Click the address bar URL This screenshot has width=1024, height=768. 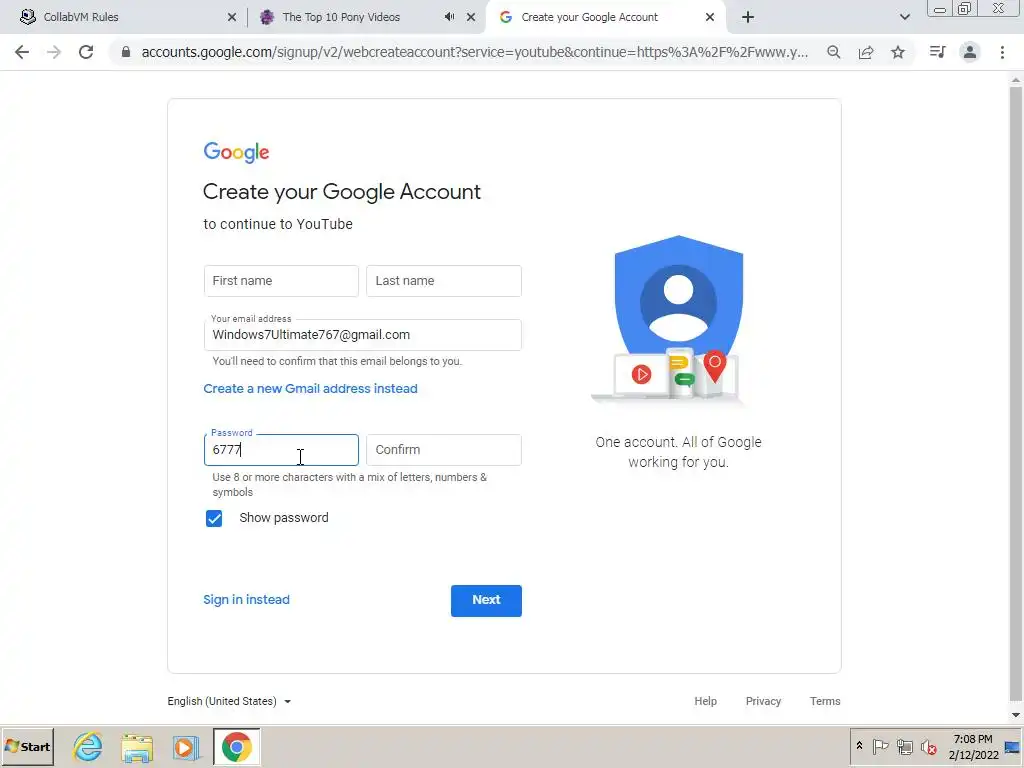click(x=475, y=52)
